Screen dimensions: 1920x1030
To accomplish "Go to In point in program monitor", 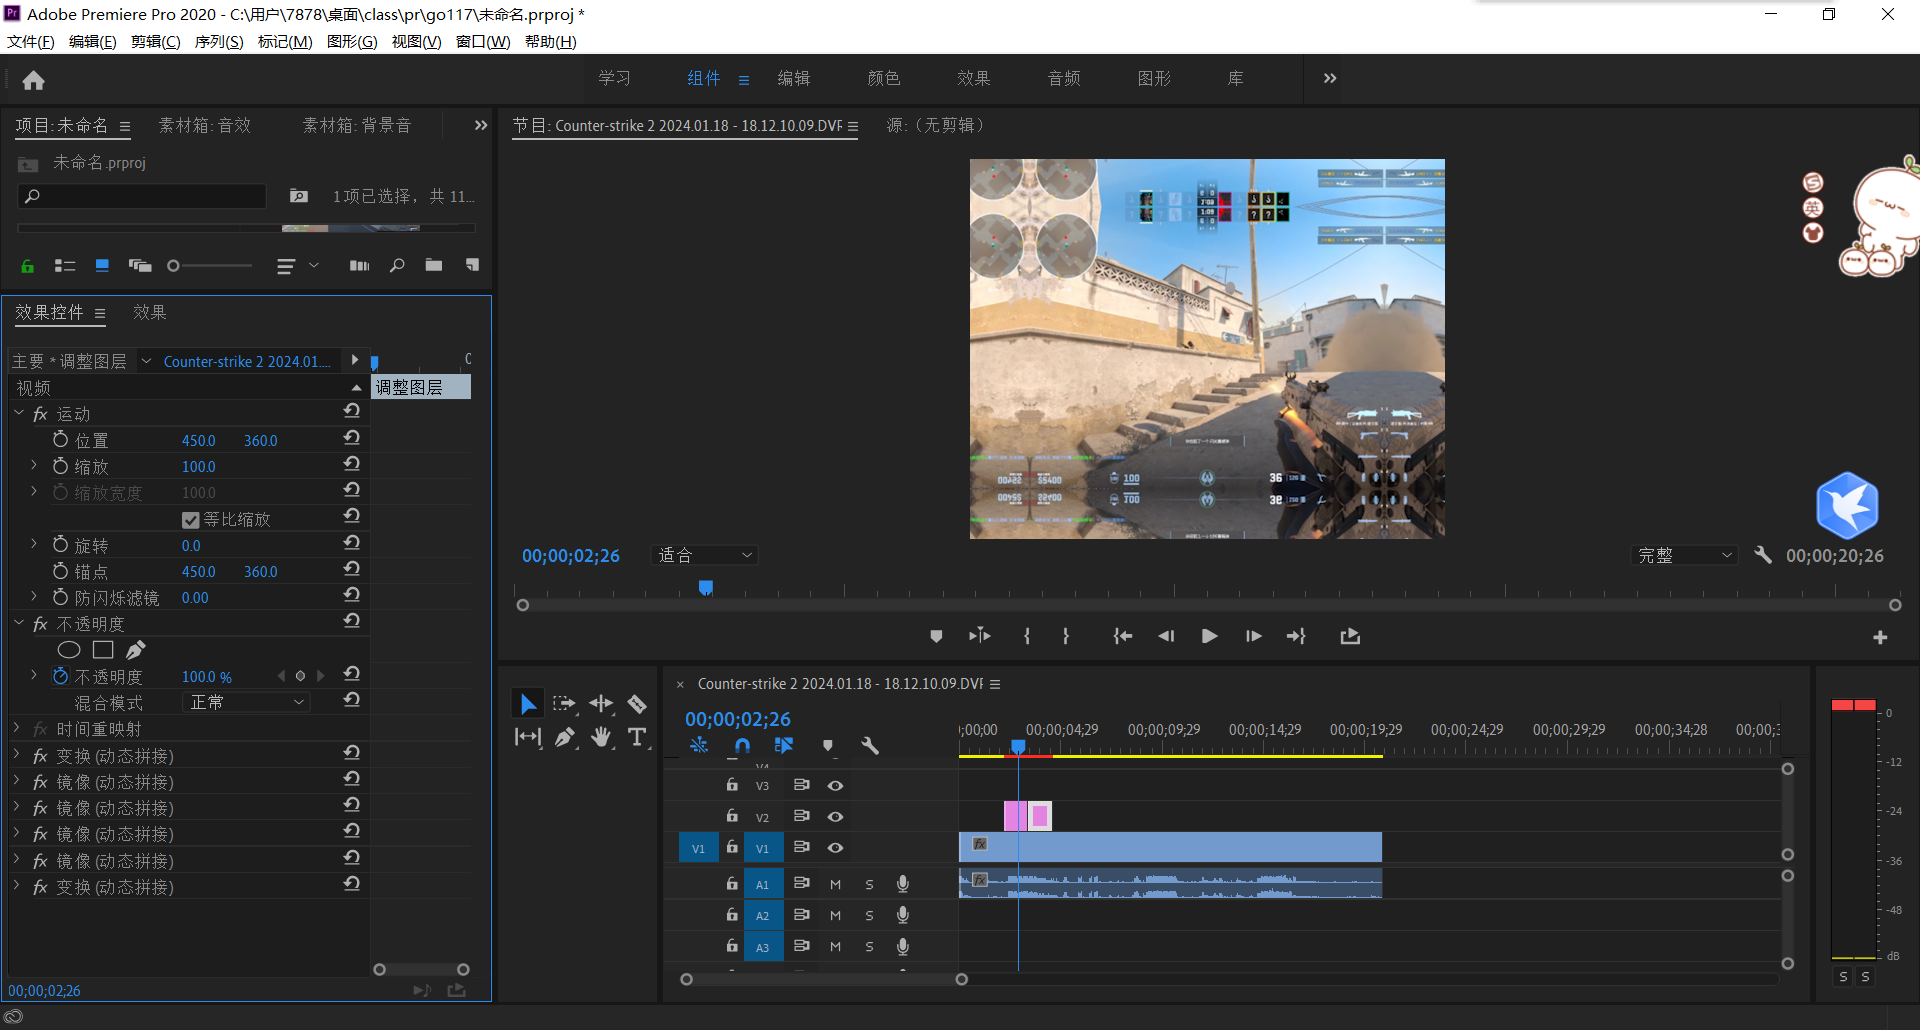I will pos(1123,636).
